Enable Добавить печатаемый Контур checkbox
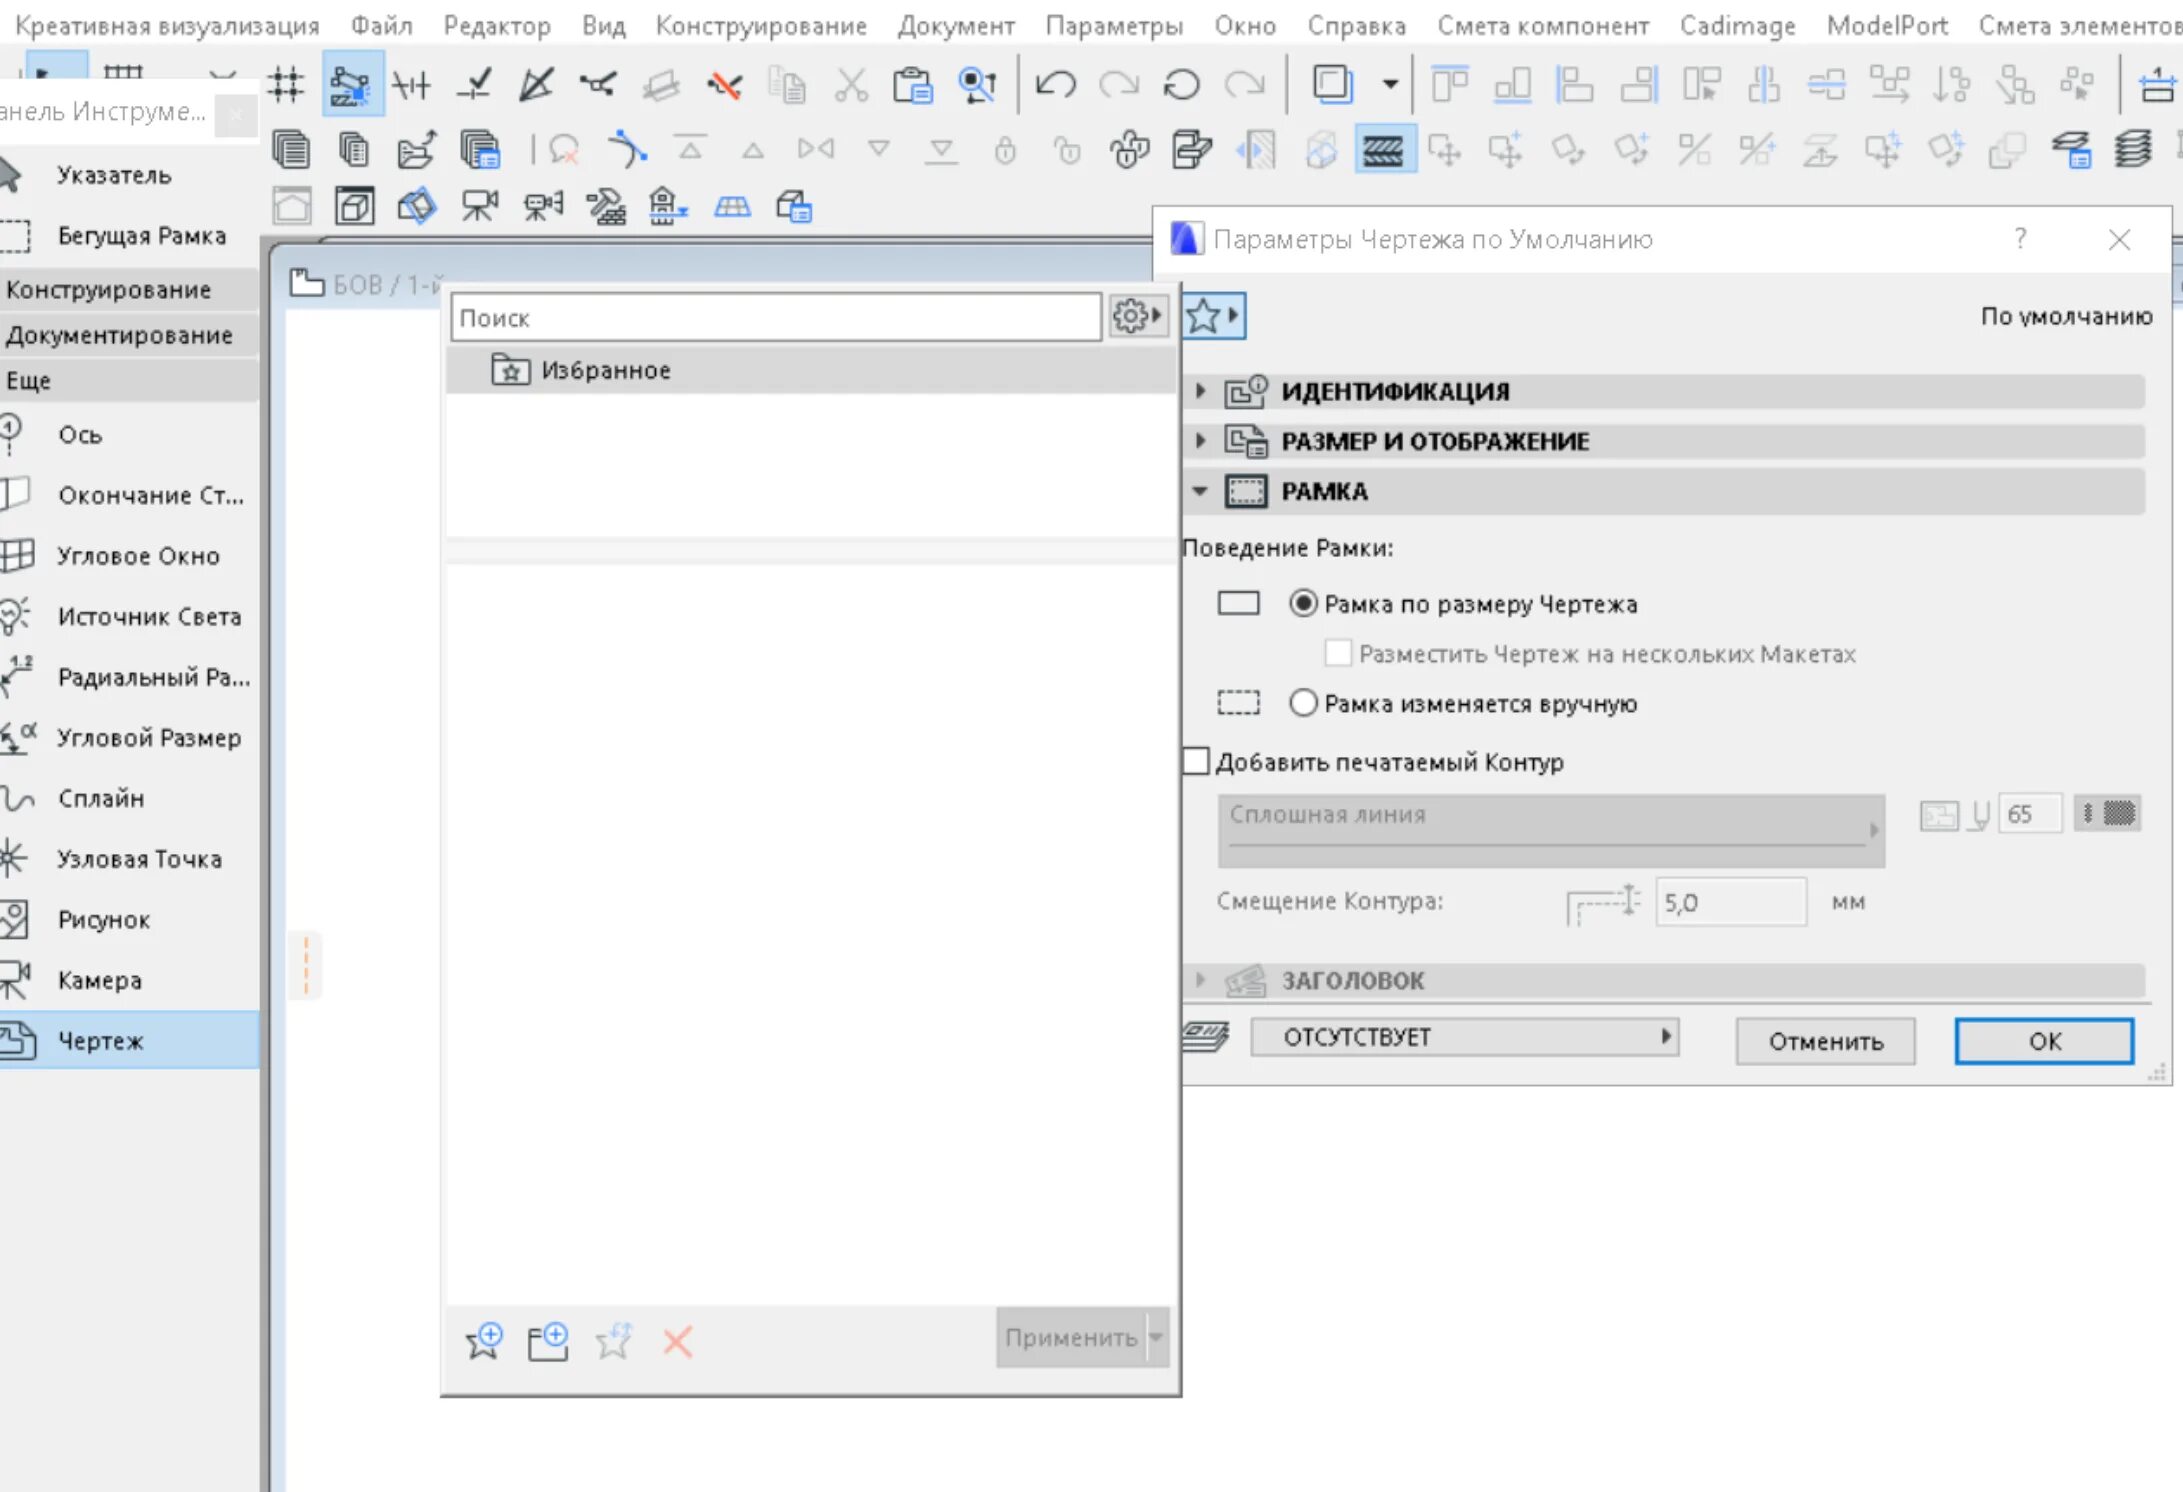This screenshot has width=2183, height=1492. (x=1196, y=761)
